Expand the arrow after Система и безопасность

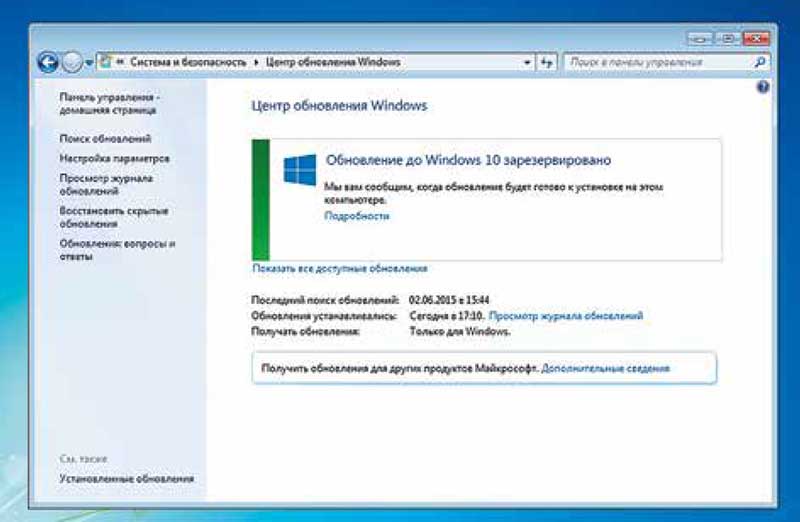coord(256,62)
